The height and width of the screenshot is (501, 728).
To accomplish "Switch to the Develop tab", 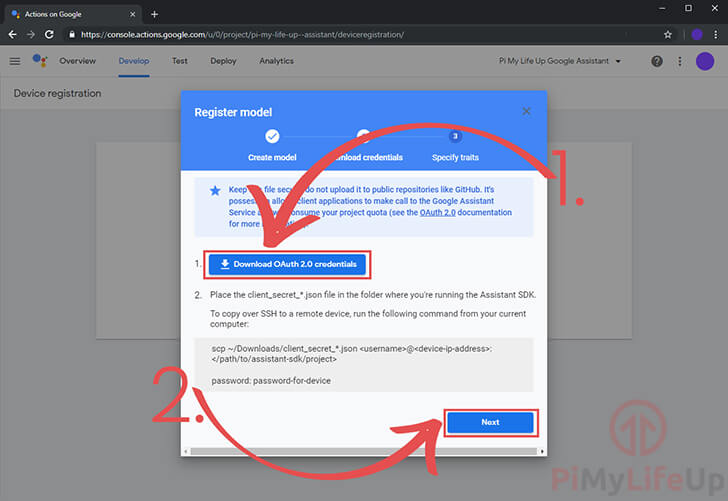I will [x=134, y=61].
